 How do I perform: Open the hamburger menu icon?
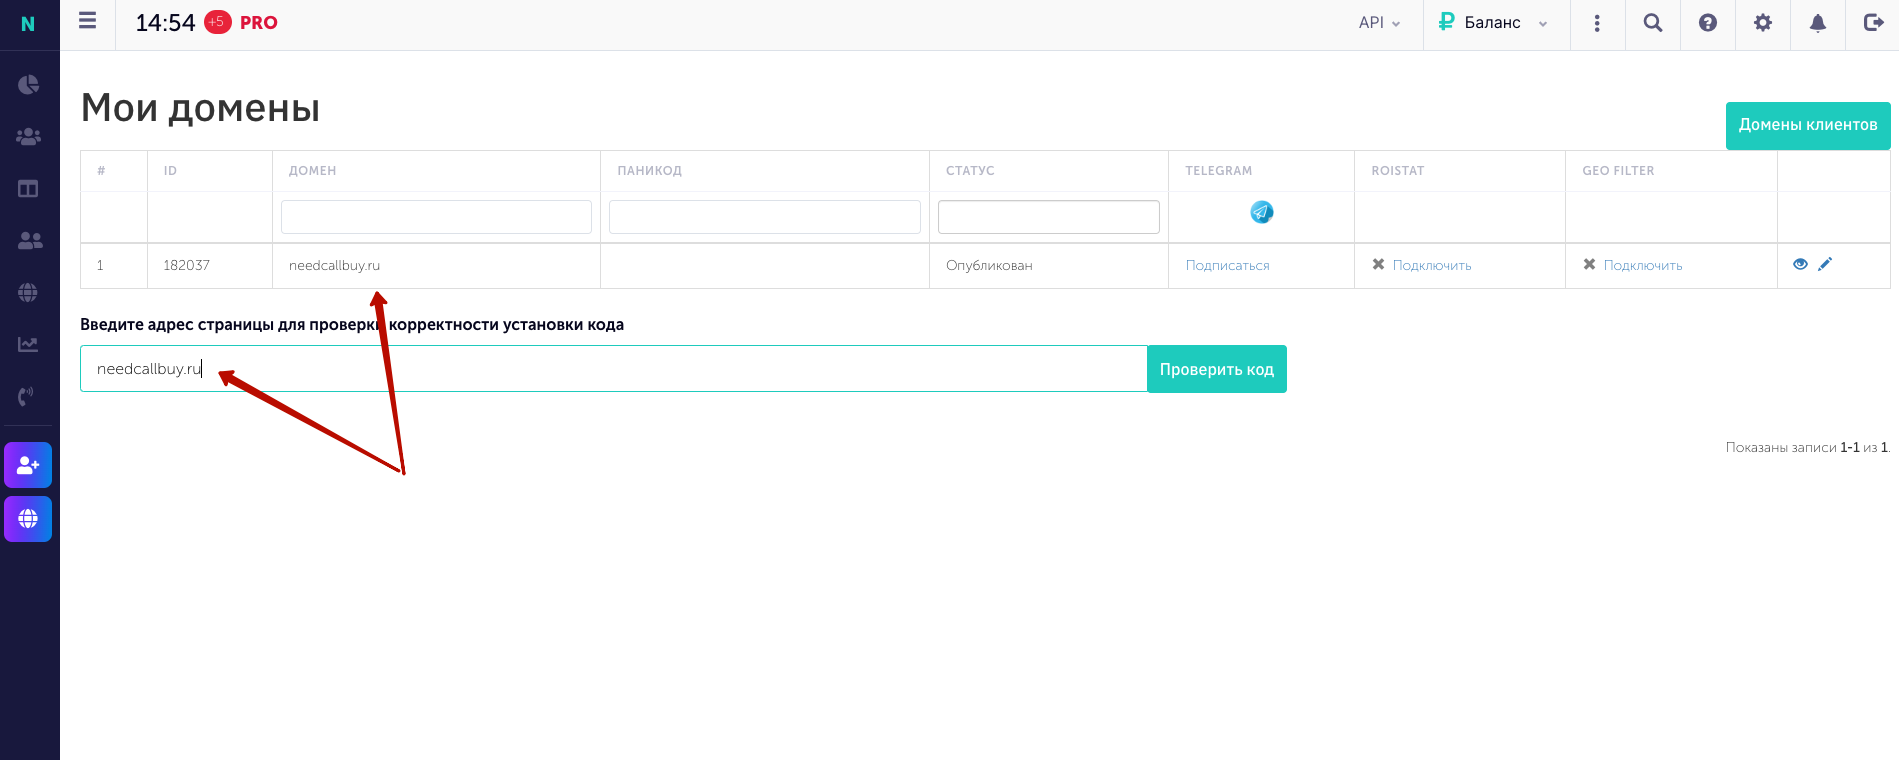click(88, 21)
